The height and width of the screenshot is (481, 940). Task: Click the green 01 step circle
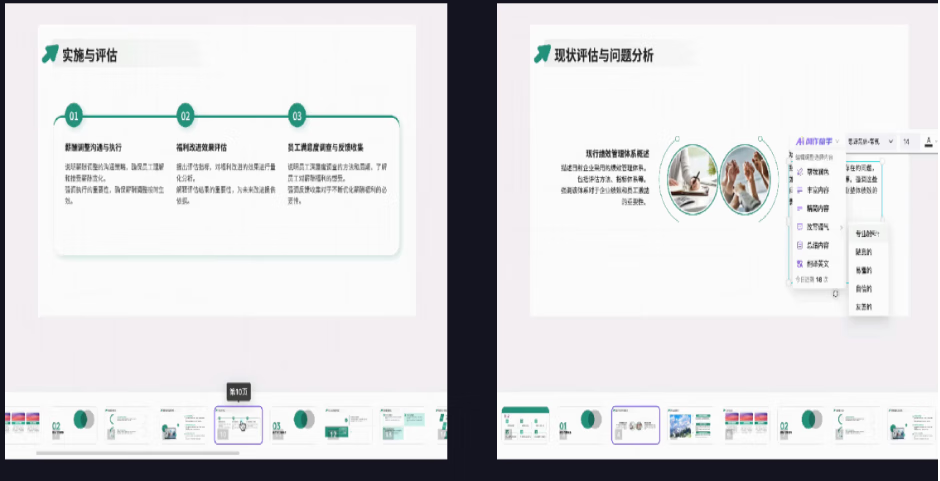(x=74, y=117)
